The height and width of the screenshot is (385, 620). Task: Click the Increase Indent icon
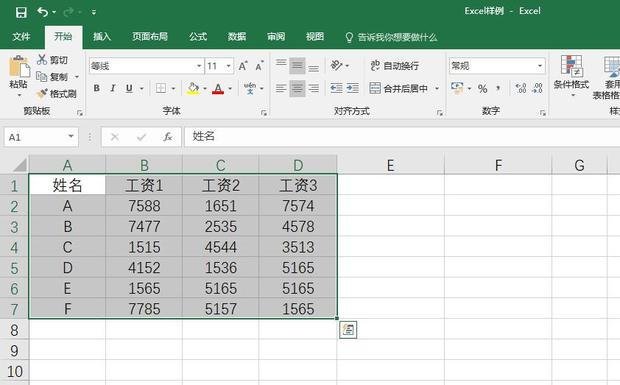tap(352, 88)
